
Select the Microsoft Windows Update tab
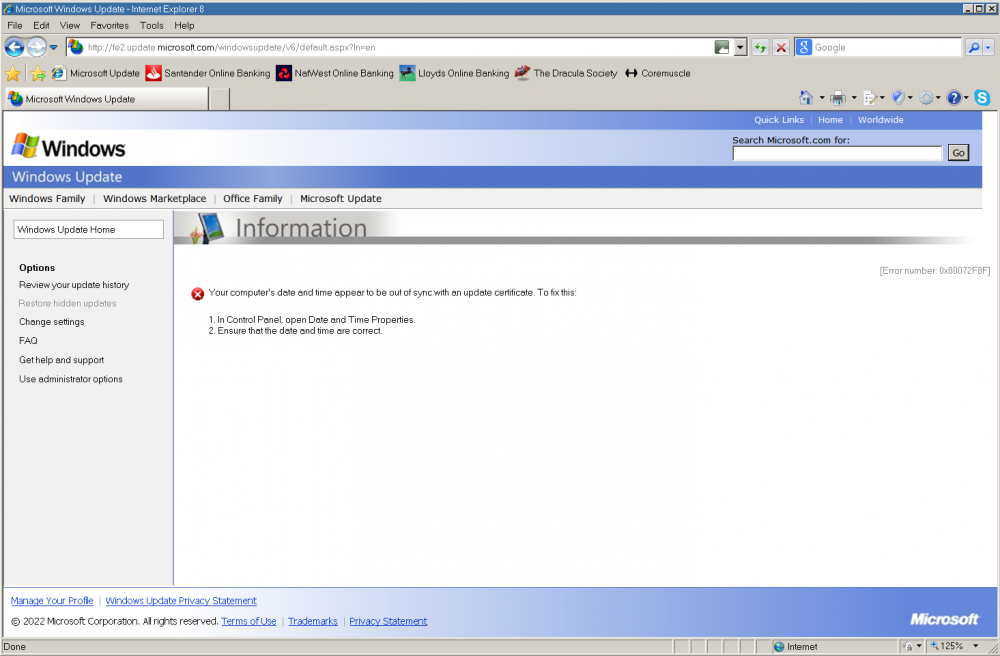point(105,99)
